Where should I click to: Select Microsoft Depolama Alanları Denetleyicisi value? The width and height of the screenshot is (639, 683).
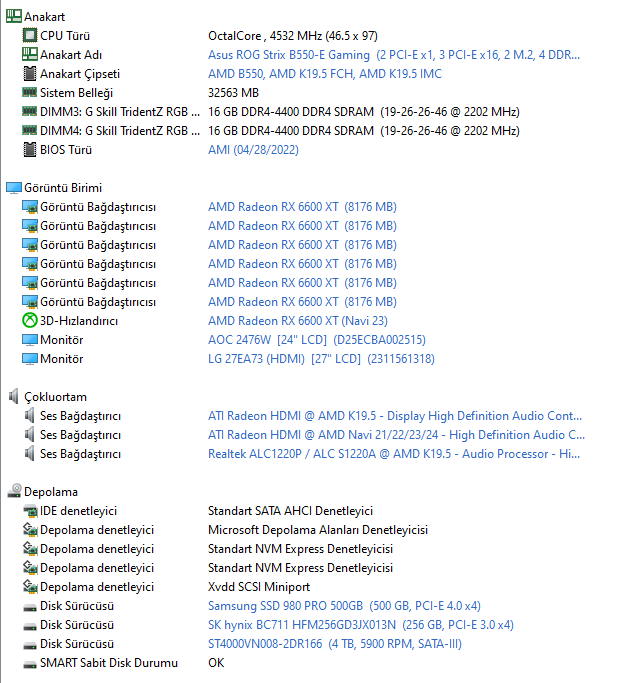(318, 530)
